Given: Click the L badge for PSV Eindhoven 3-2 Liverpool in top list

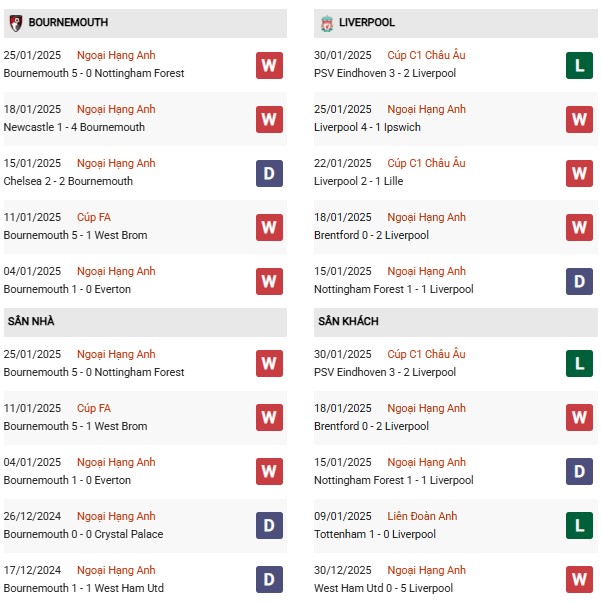Looking at the screenshot, I should pos(579,65).
